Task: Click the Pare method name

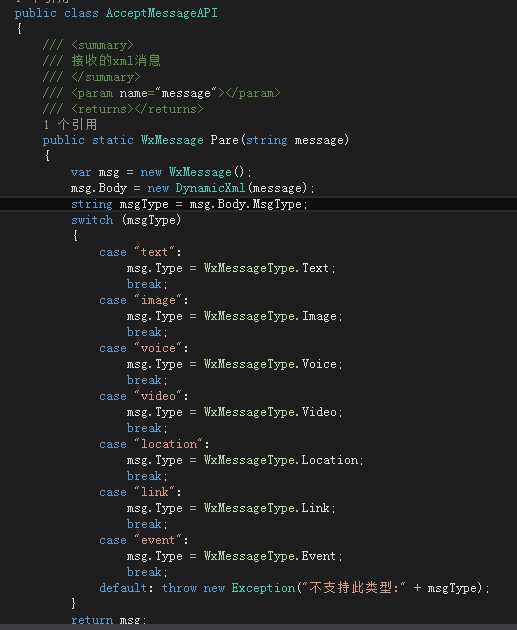Action: coord(225,140)
